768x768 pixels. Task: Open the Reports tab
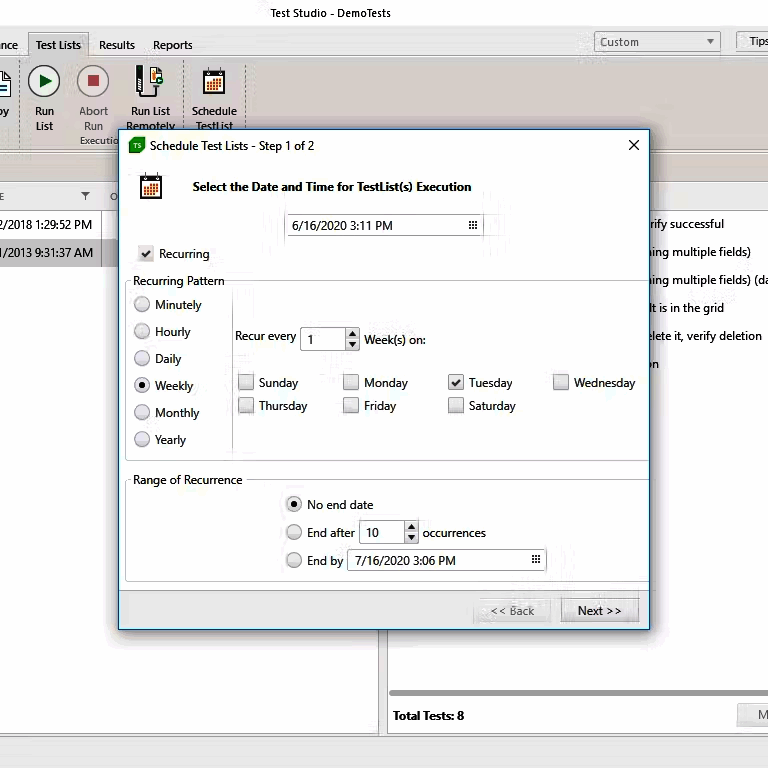point(172,45)
